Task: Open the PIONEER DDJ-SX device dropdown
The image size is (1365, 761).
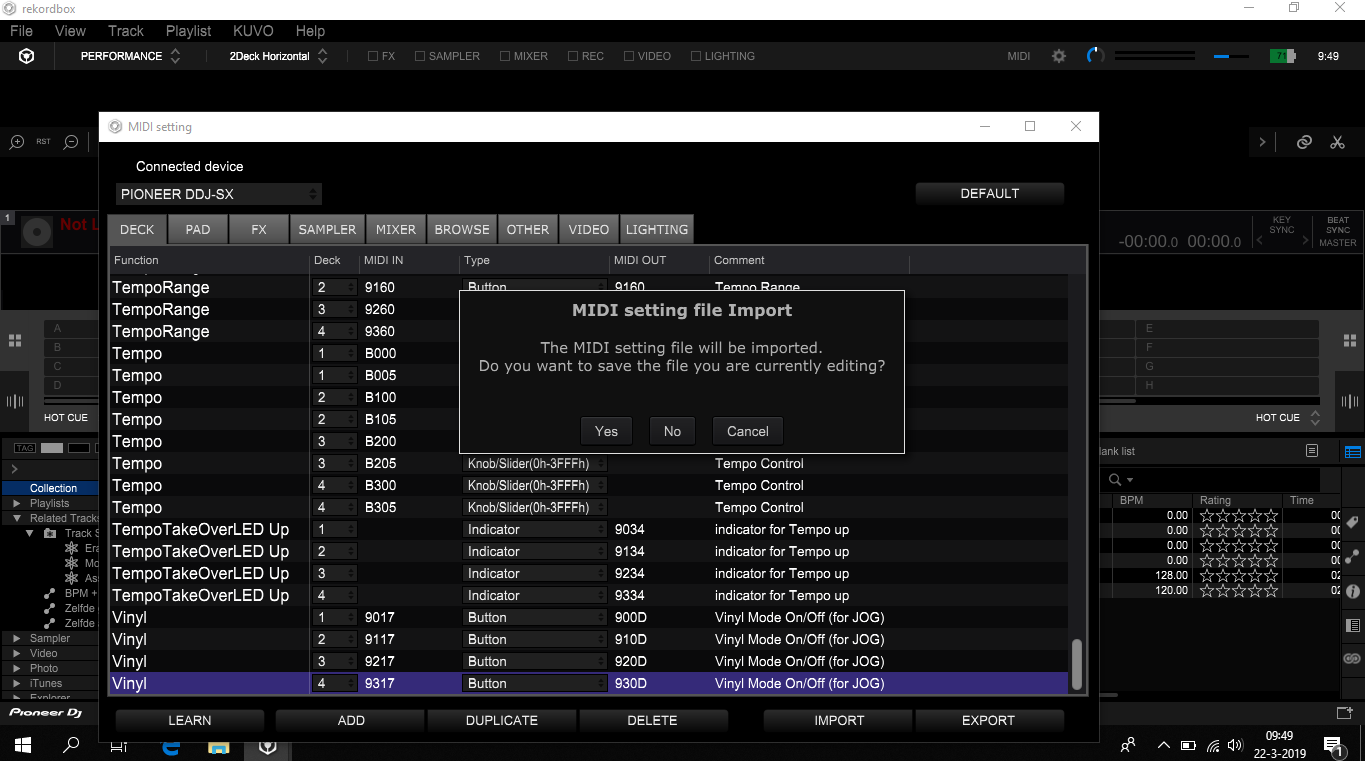Action: [x=219, y=194]
